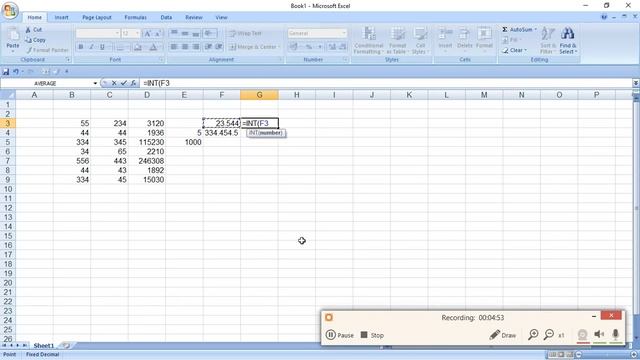Toggle align text left
The width and height of the screenshot is (640, 360).
click(174, 47)
